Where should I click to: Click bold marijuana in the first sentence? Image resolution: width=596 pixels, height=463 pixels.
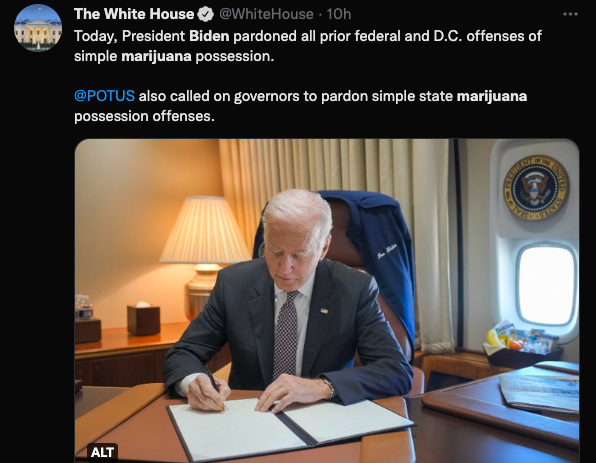pyautogui.click(x=156, y=56)
